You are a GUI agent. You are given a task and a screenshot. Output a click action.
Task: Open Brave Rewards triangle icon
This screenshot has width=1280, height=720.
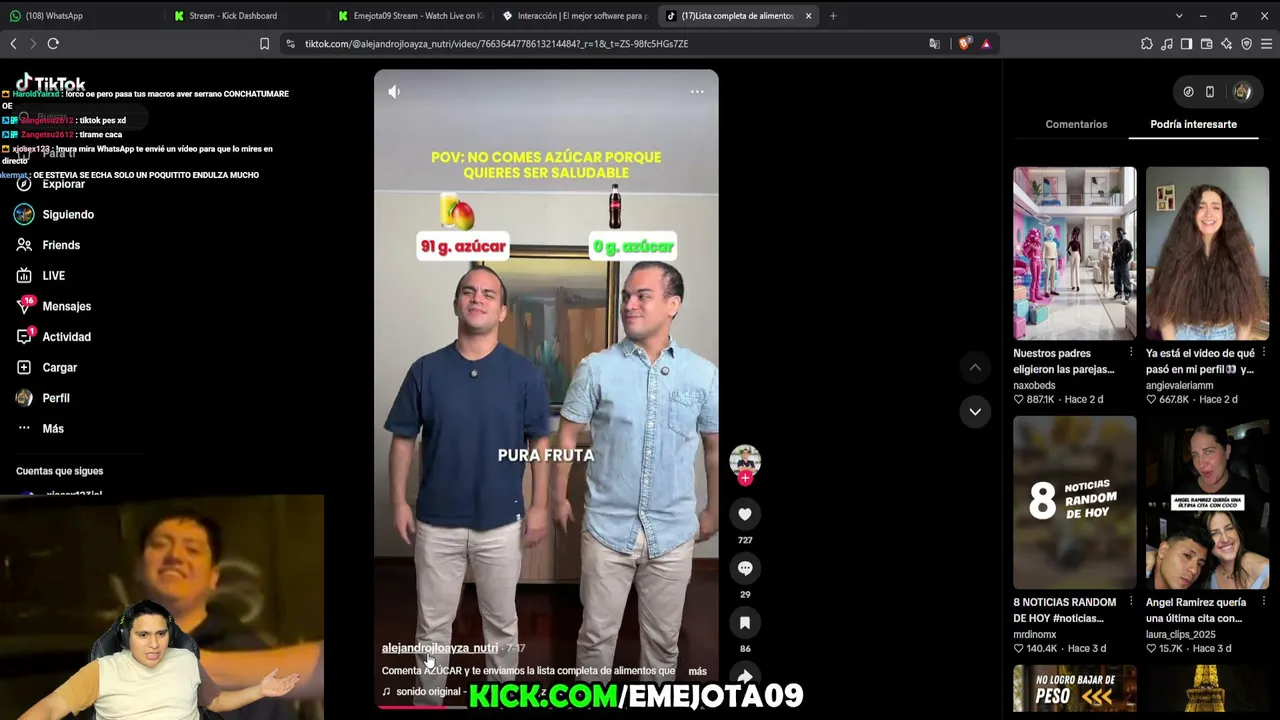point(986,44)
